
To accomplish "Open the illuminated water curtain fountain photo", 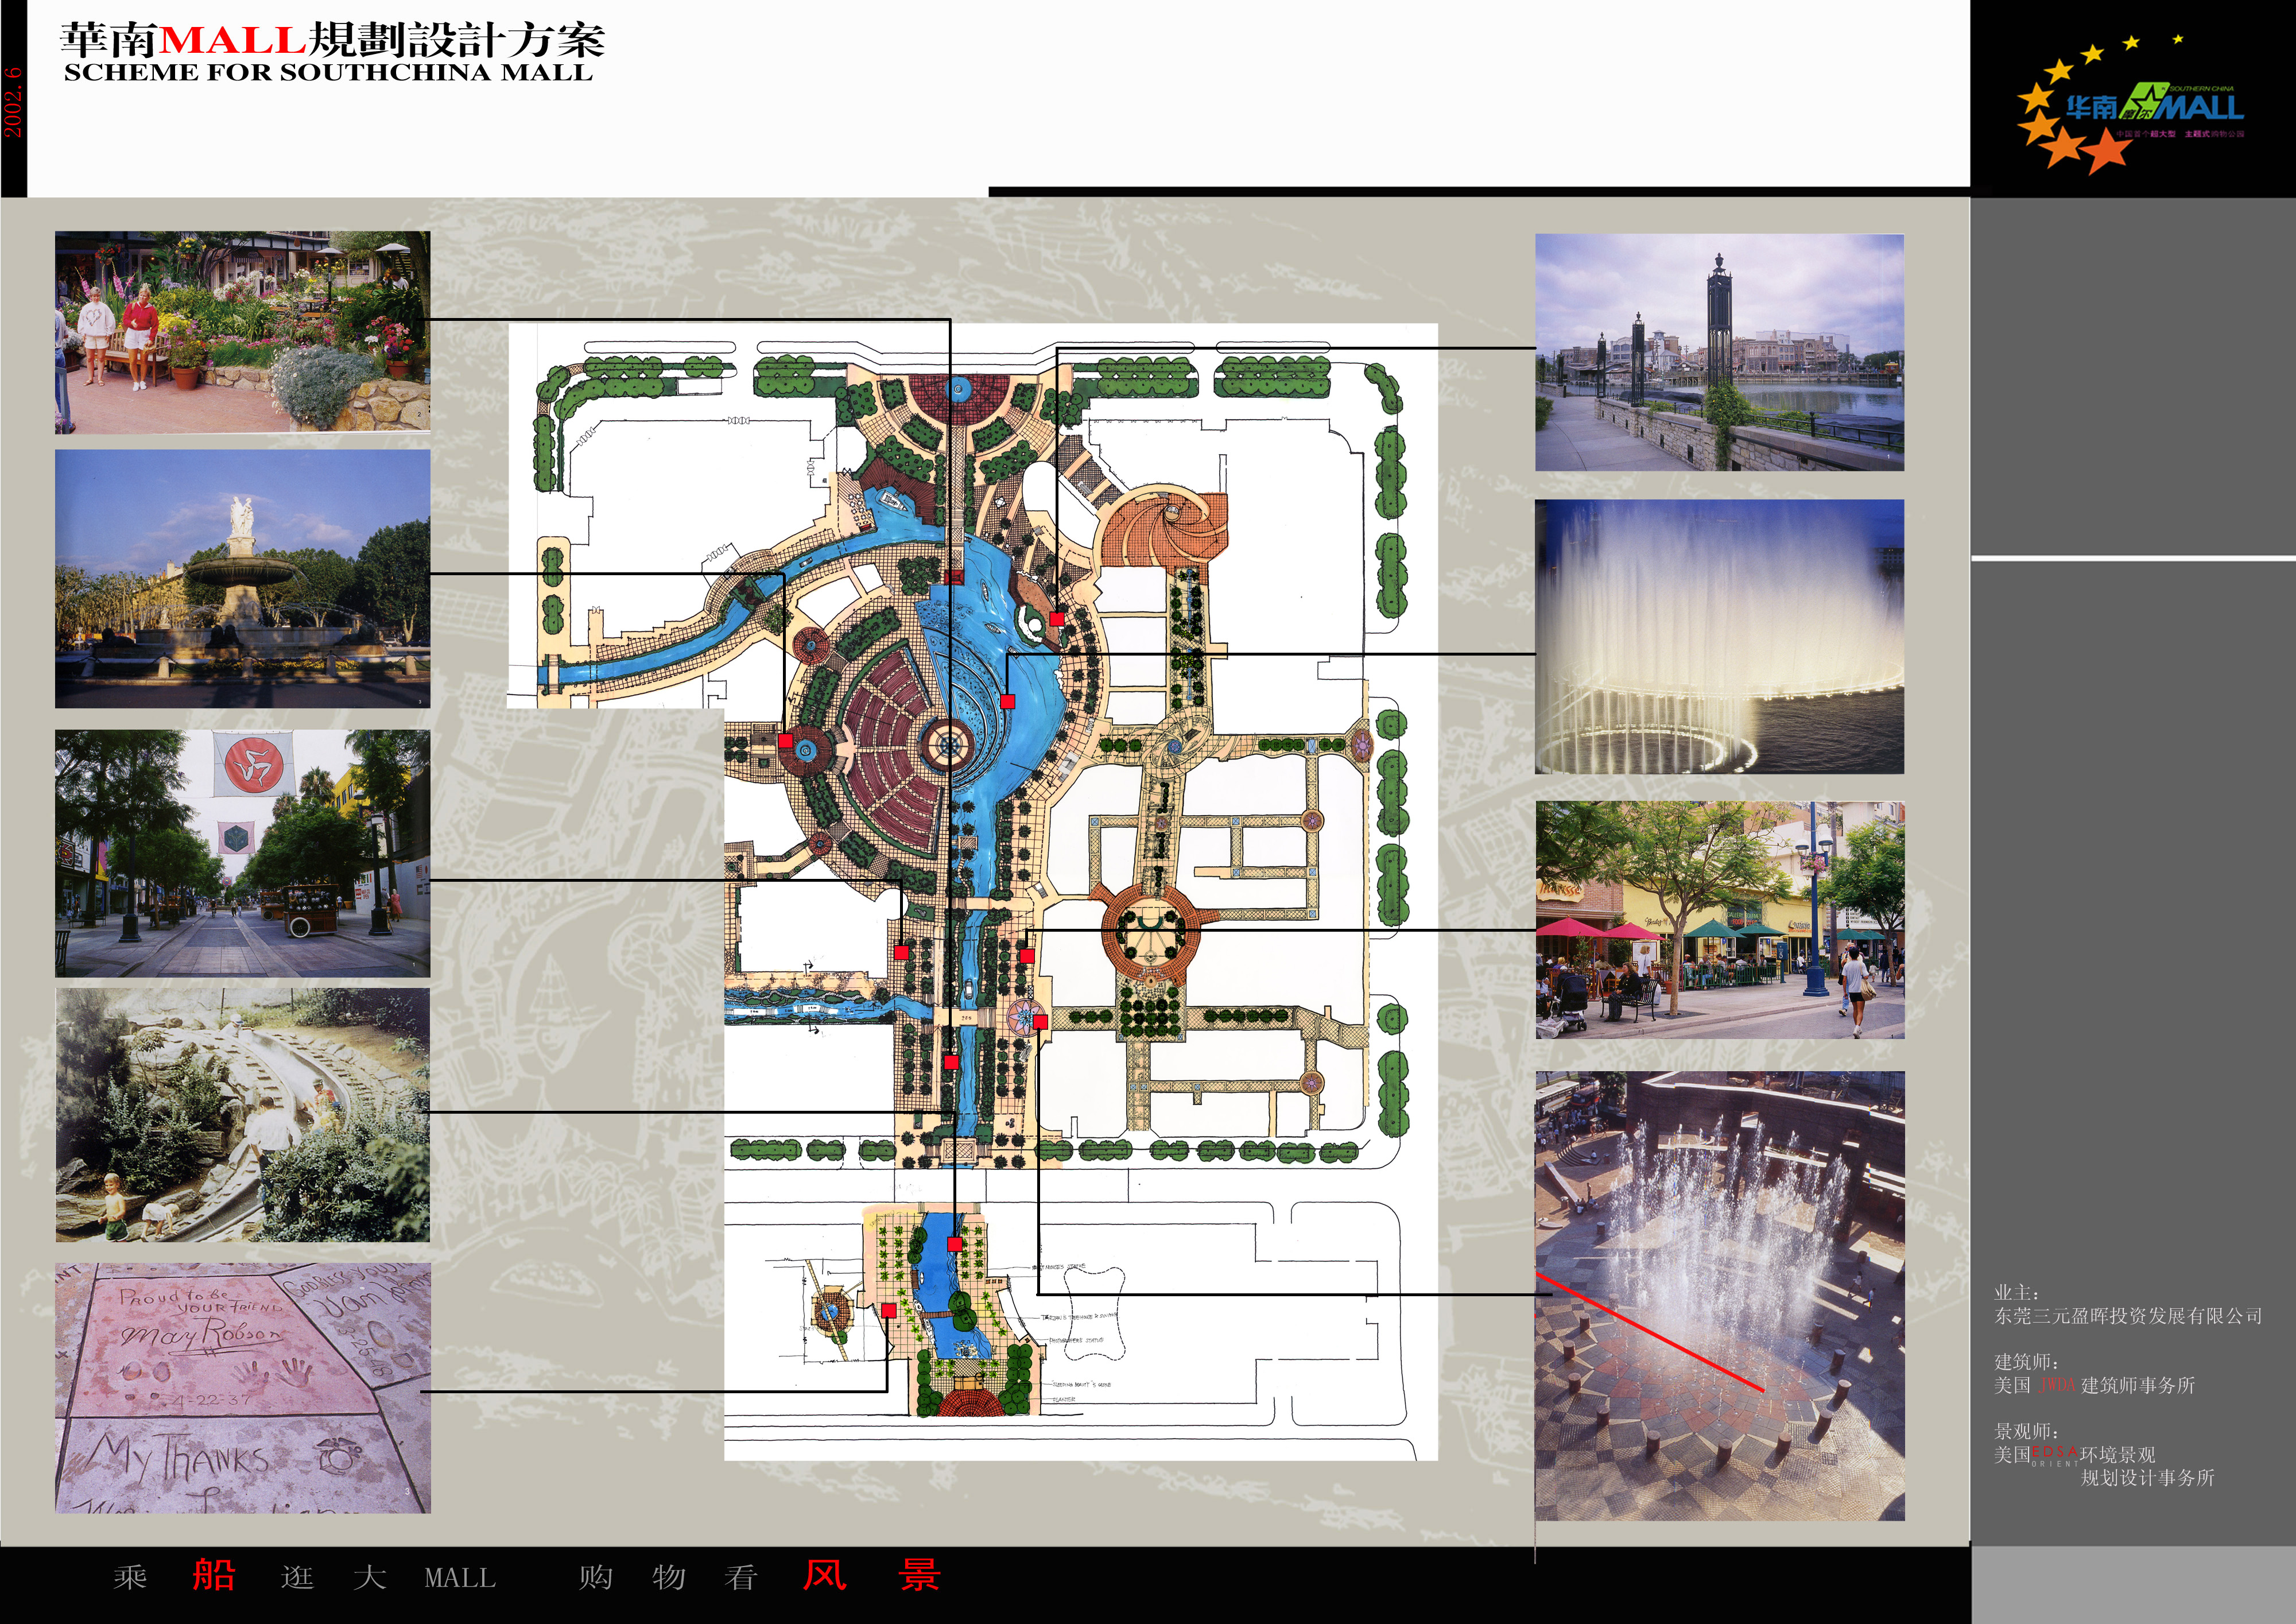I will (x=1719, y=637).
